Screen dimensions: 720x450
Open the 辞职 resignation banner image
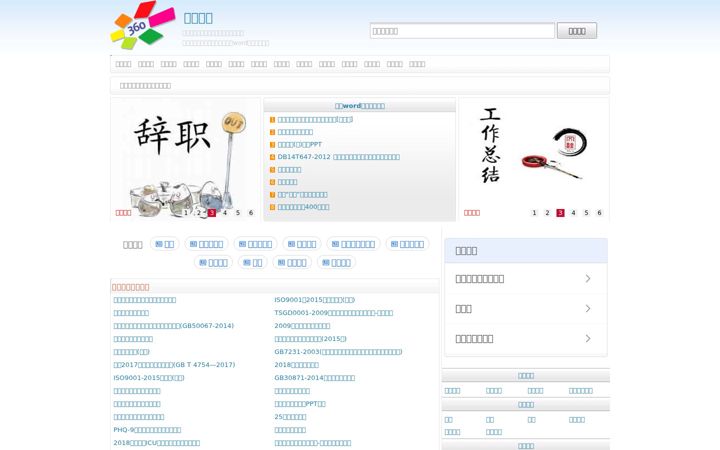tap(186, 159)
